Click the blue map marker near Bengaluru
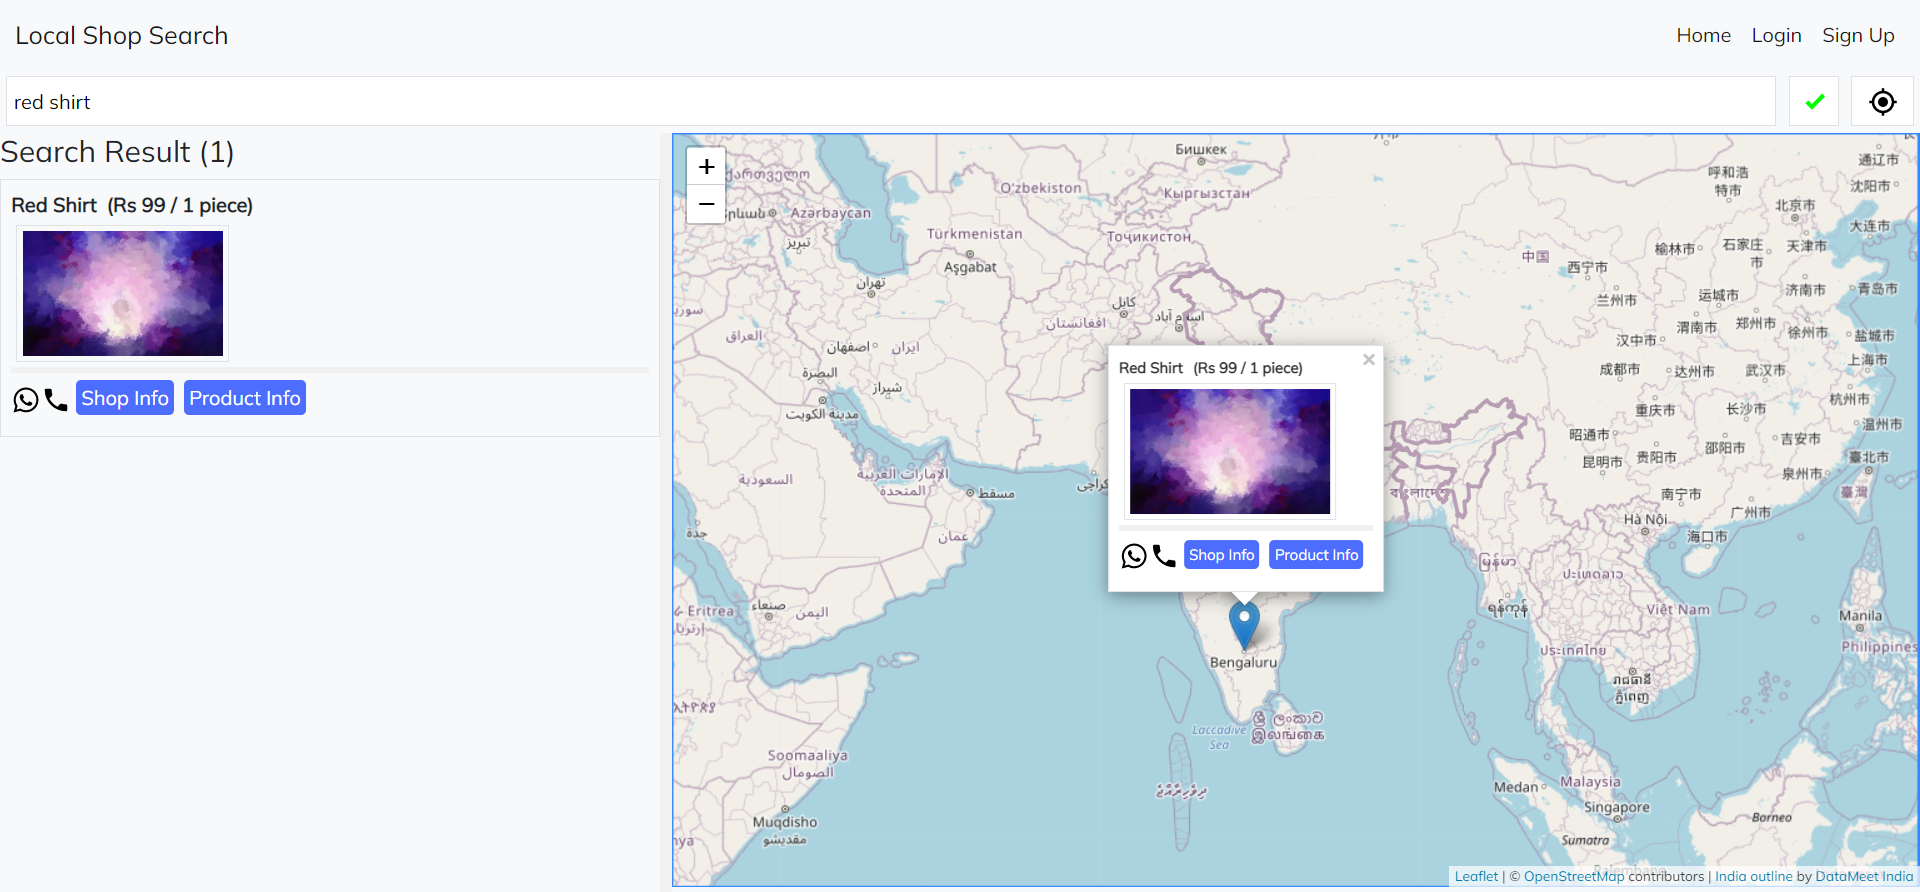Viewport: 1920px width, 892px height. [1244, 623]
